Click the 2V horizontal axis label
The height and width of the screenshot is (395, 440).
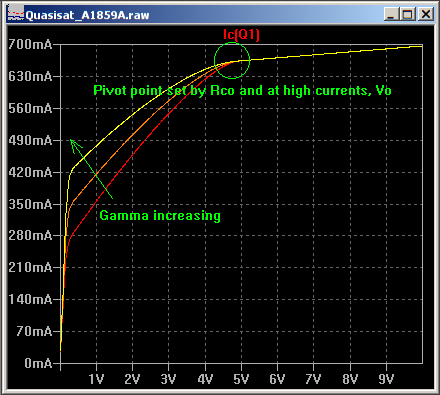pyautogui.click(x=132, y=379)
